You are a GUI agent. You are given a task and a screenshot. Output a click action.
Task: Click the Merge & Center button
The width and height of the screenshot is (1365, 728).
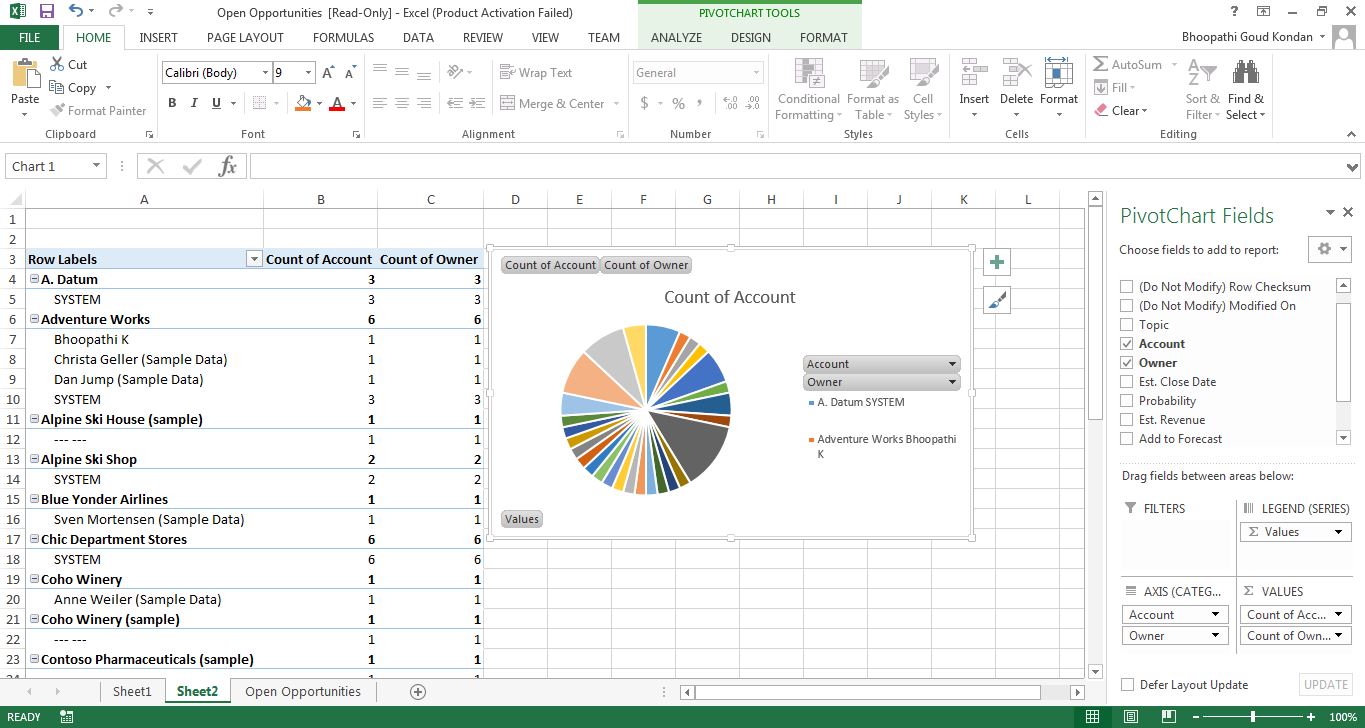pyautogui.click(x=552, y=104)
